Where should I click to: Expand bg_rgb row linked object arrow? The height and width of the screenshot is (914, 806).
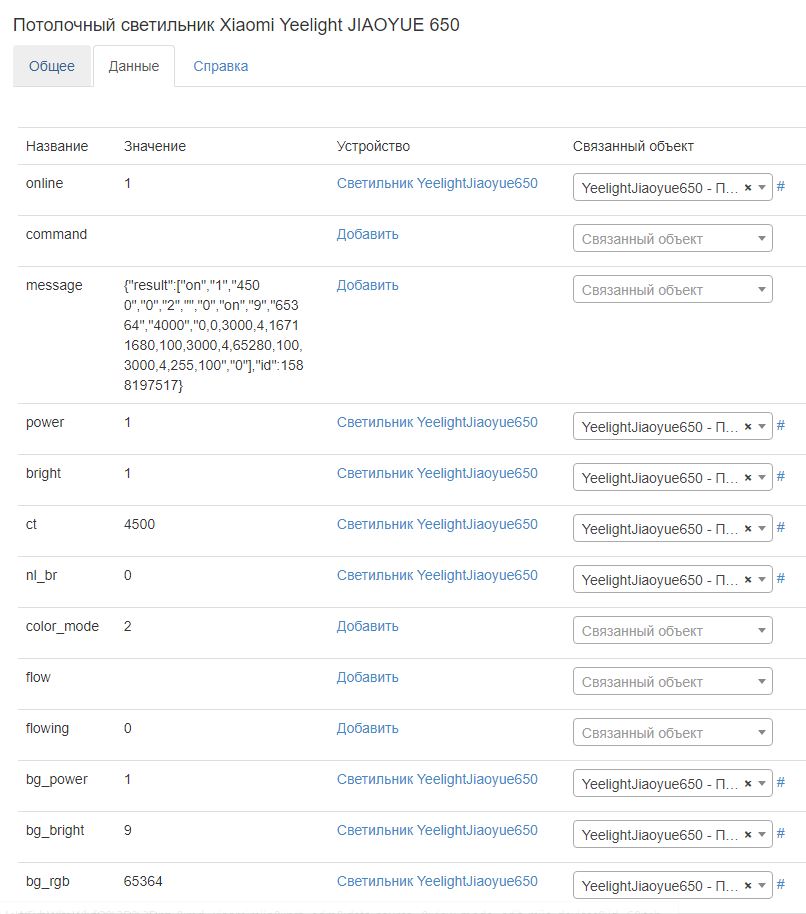(762, 885)
